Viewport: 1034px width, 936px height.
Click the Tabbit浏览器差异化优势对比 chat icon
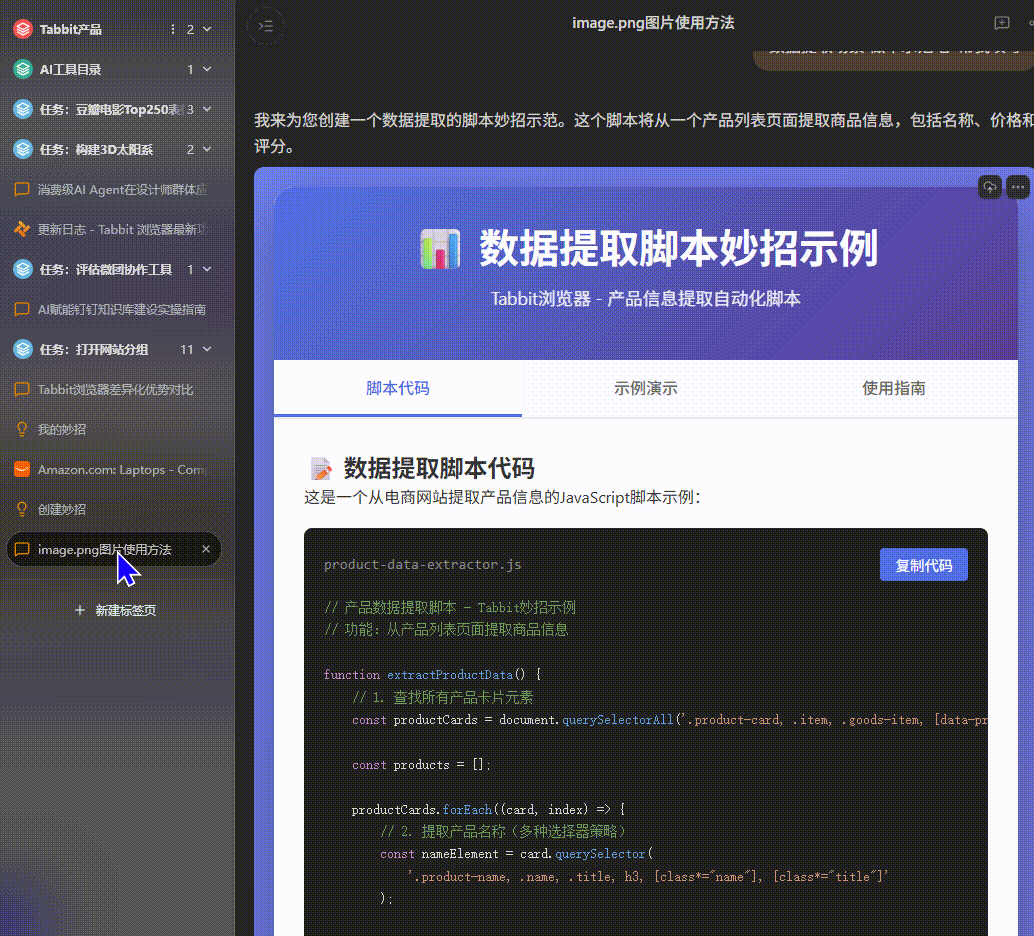(x=22, y=389)
